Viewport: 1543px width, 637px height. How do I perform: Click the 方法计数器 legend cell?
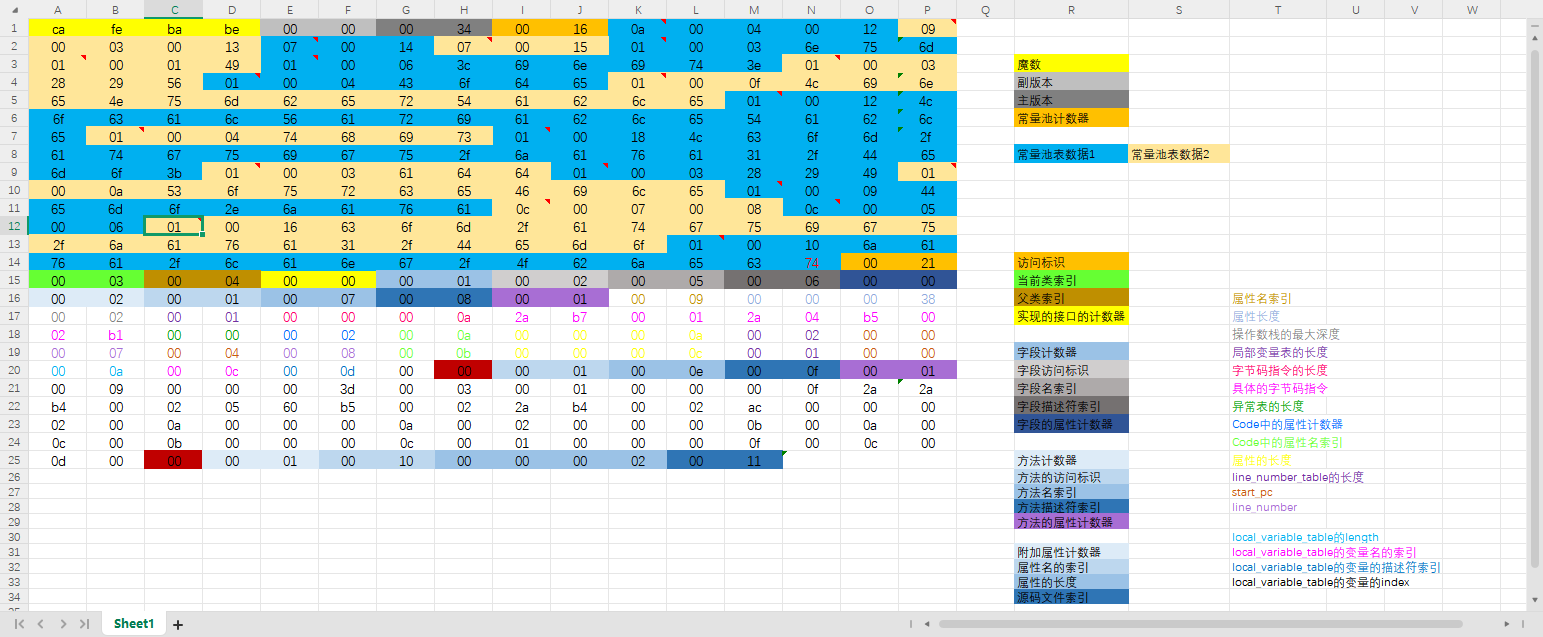[x=1071, y=461]
